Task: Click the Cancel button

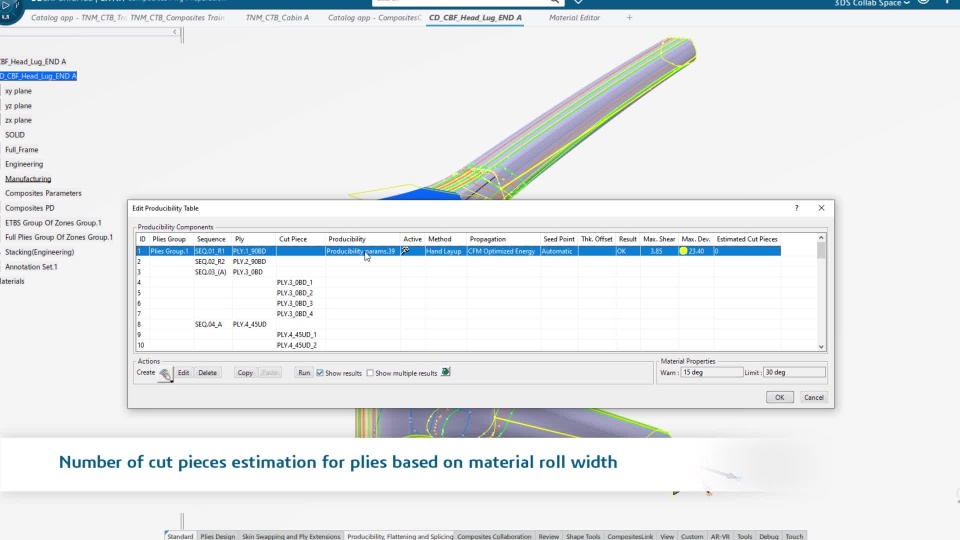Action: pos(814,397)
